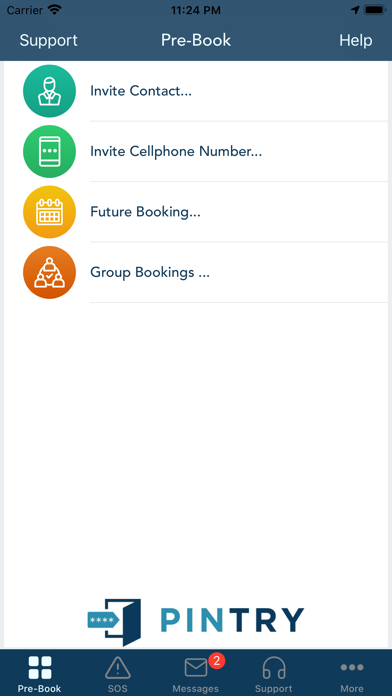
Task: Open the More three-dots tab
Action: 352,667
